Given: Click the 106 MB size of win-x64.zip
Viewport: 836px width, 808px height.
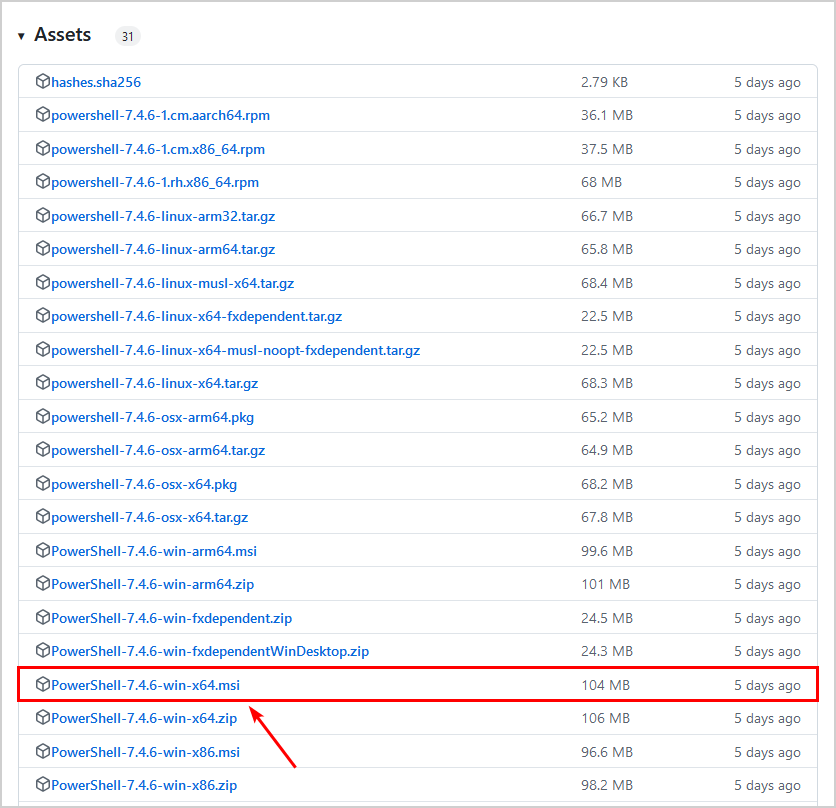Looking at the screenshot, I should pos(606,718).
